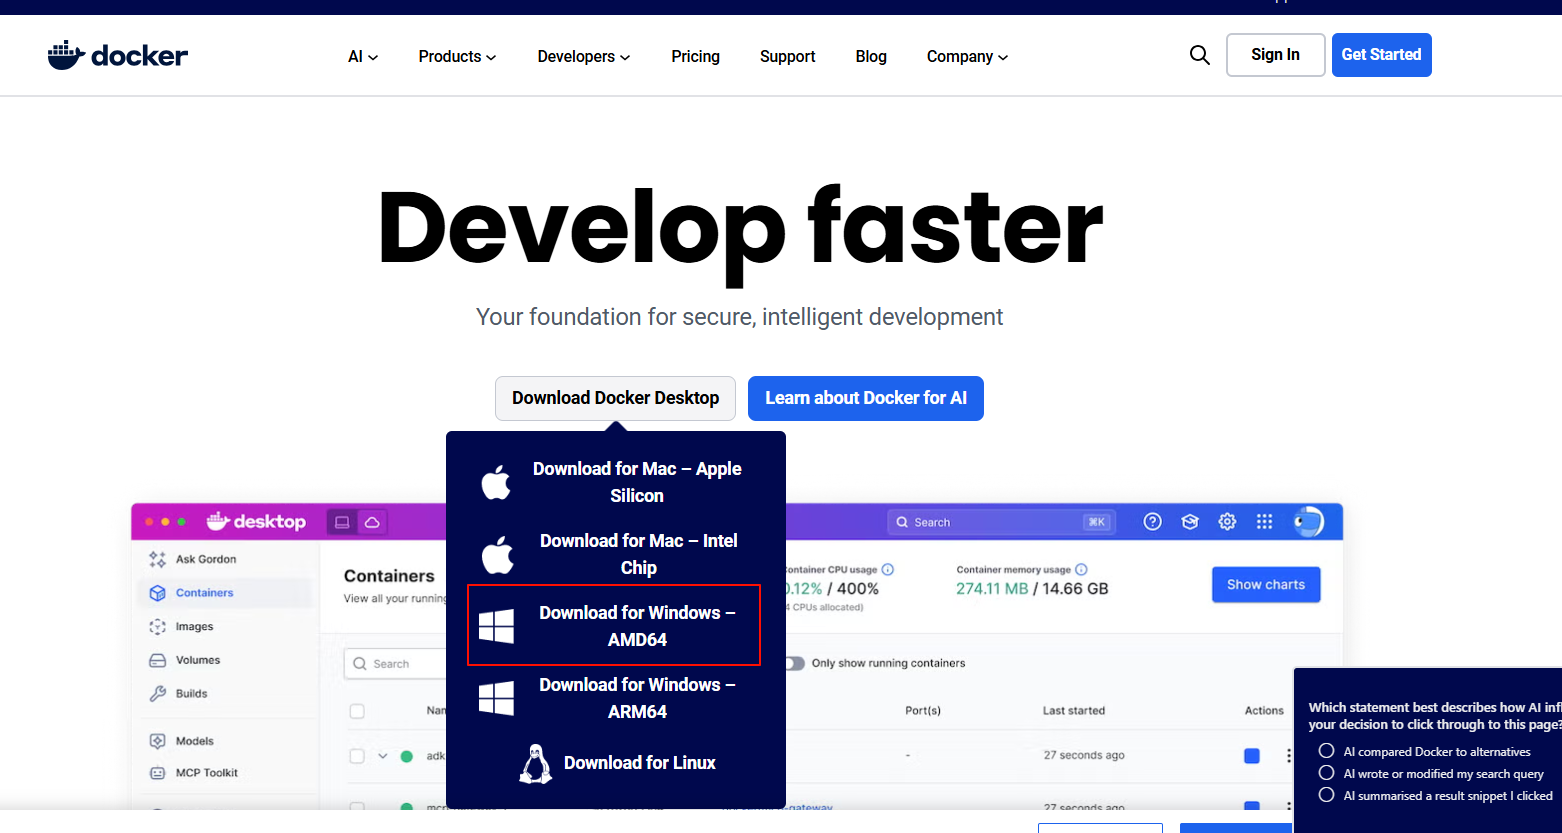Toggle Only show running containers switch
The image size is (1562, 833).
pos(794,663)
